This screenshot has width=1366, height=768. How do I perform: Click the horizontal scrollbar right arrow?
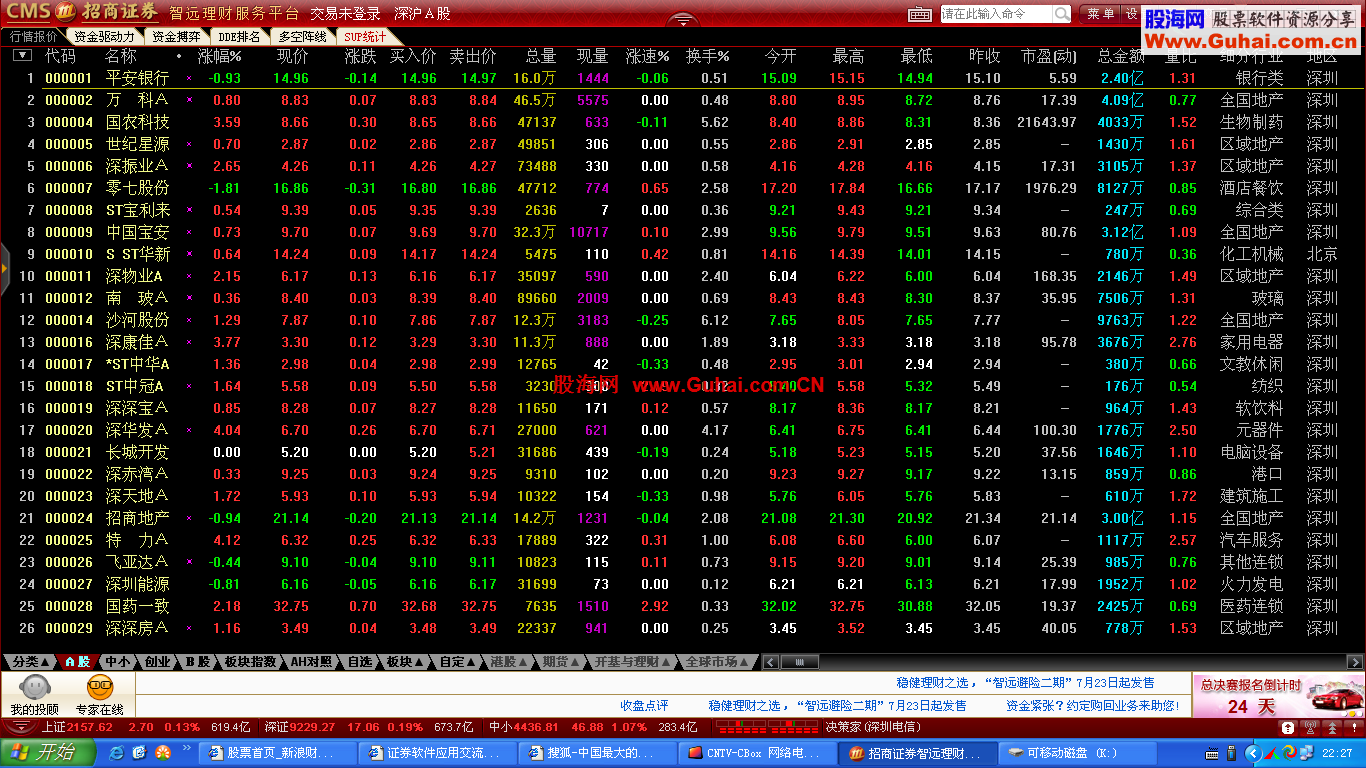[1355, 662]
